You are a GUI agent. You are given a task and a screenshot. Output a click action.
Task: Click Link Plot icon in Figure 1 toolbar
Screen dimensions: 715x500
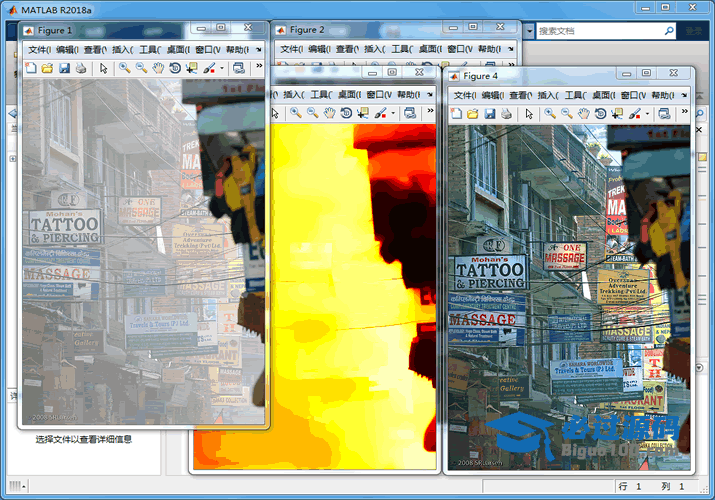238,68
